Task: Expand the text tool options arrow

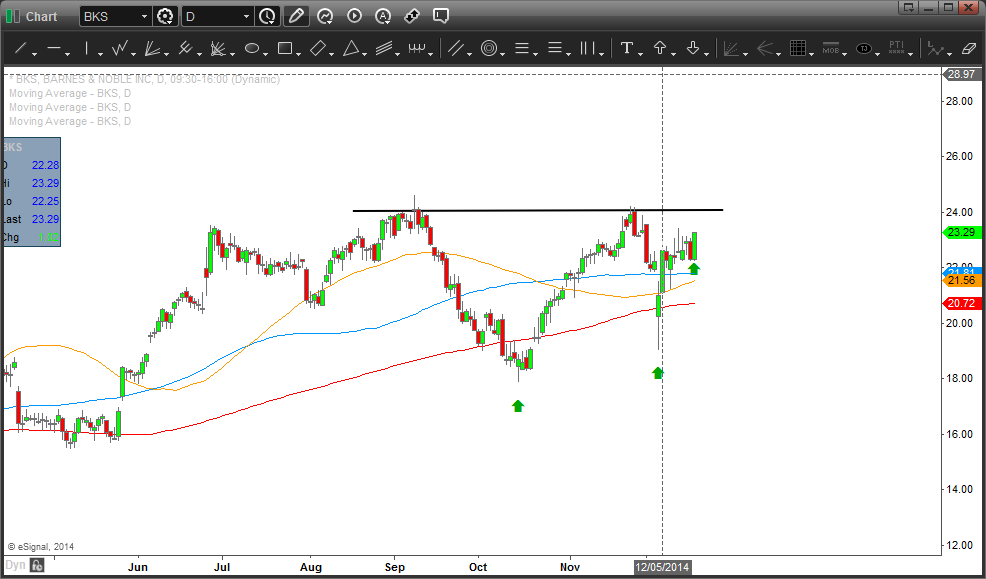Action: coord(640,53)
